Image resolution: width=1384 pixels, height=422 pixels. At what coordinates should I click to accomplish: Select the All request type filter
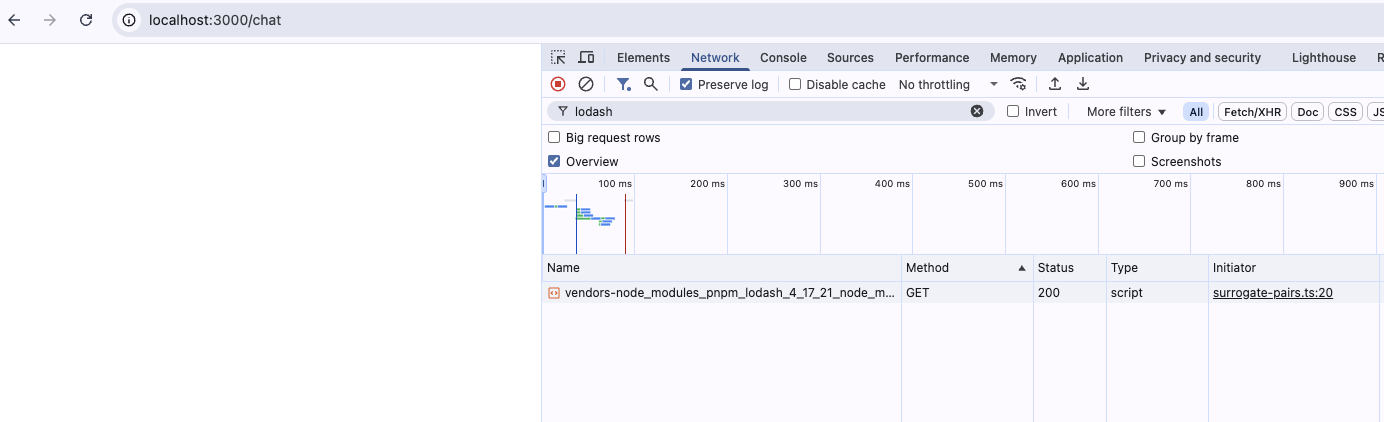pos(1196,112)
